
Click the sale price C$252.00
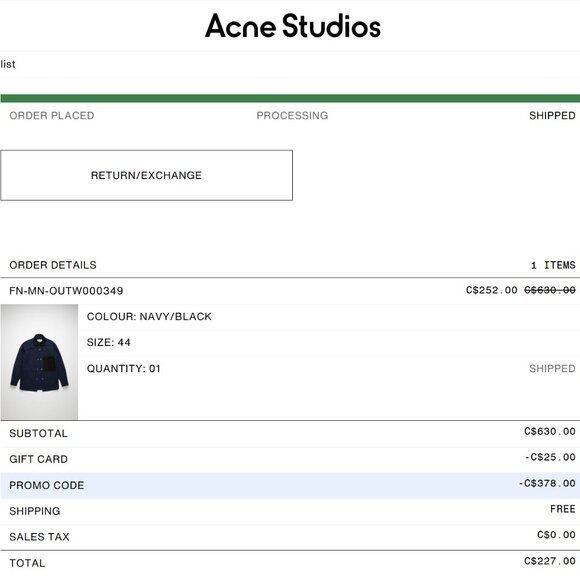(492, 290)
